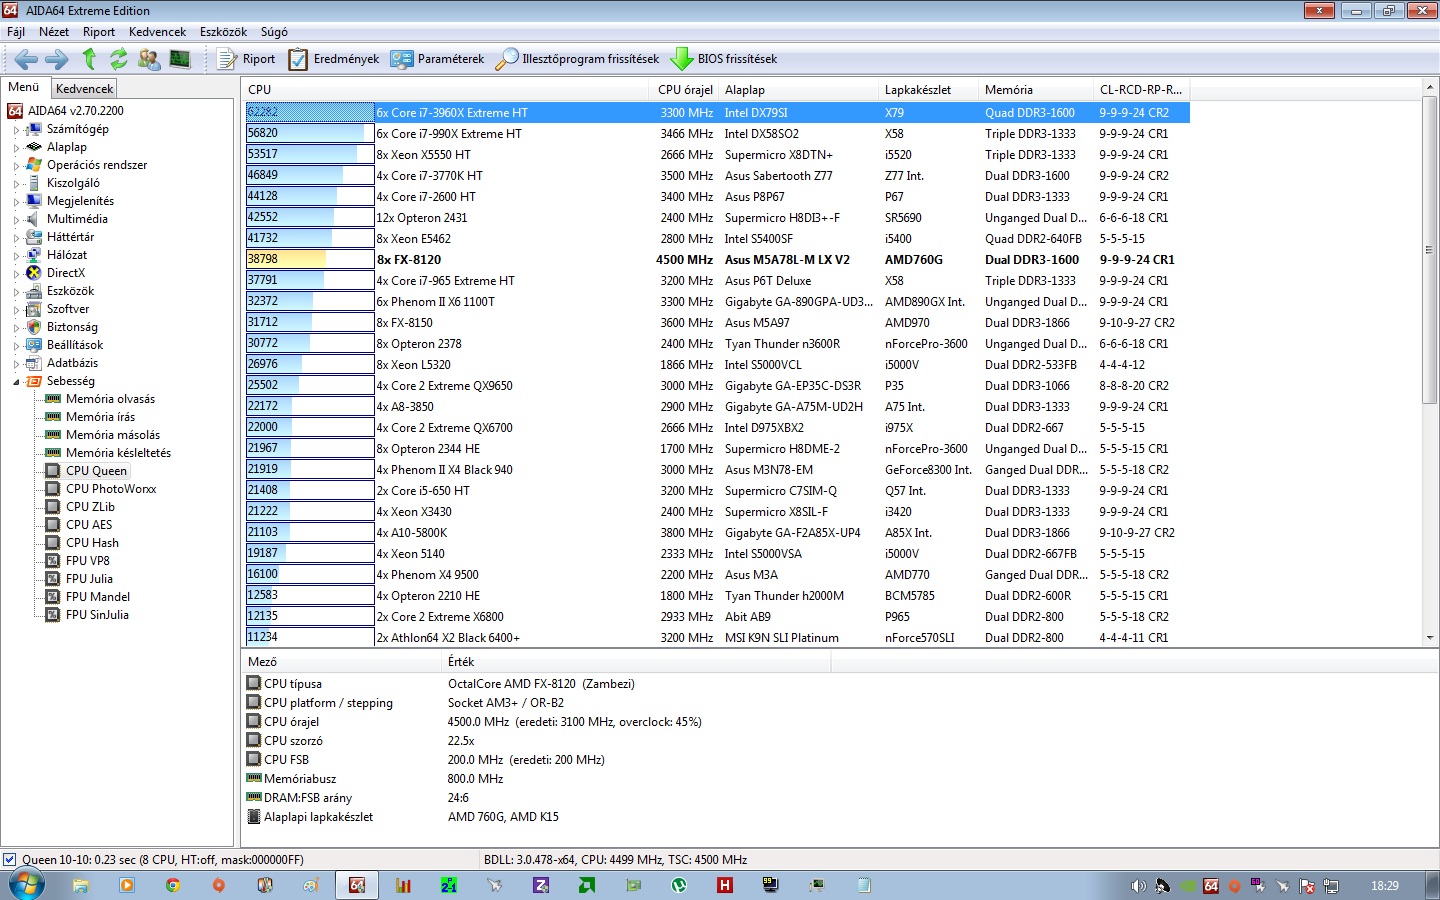Image resolution: width=1440 pixels, height=900 pixels.
Task: Select Memória írás benchmark
Action: tap(100, 417)
